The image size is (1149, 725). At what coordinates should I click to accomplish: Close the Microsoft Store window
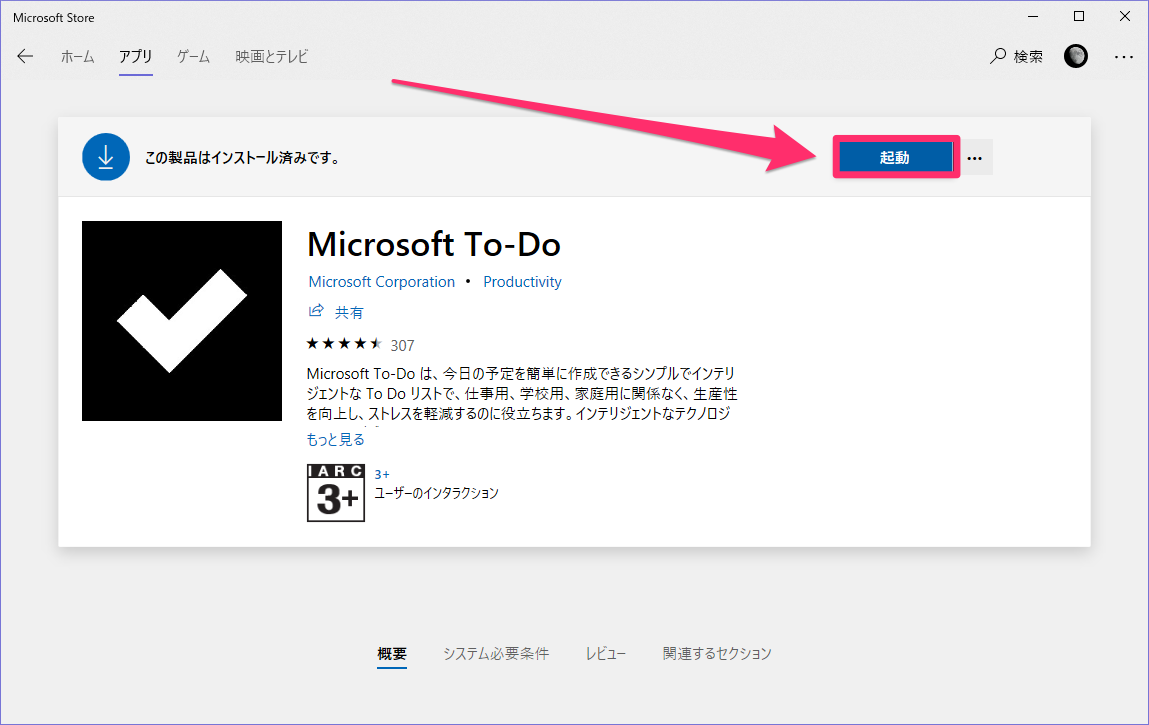(x=1125, y=16)
